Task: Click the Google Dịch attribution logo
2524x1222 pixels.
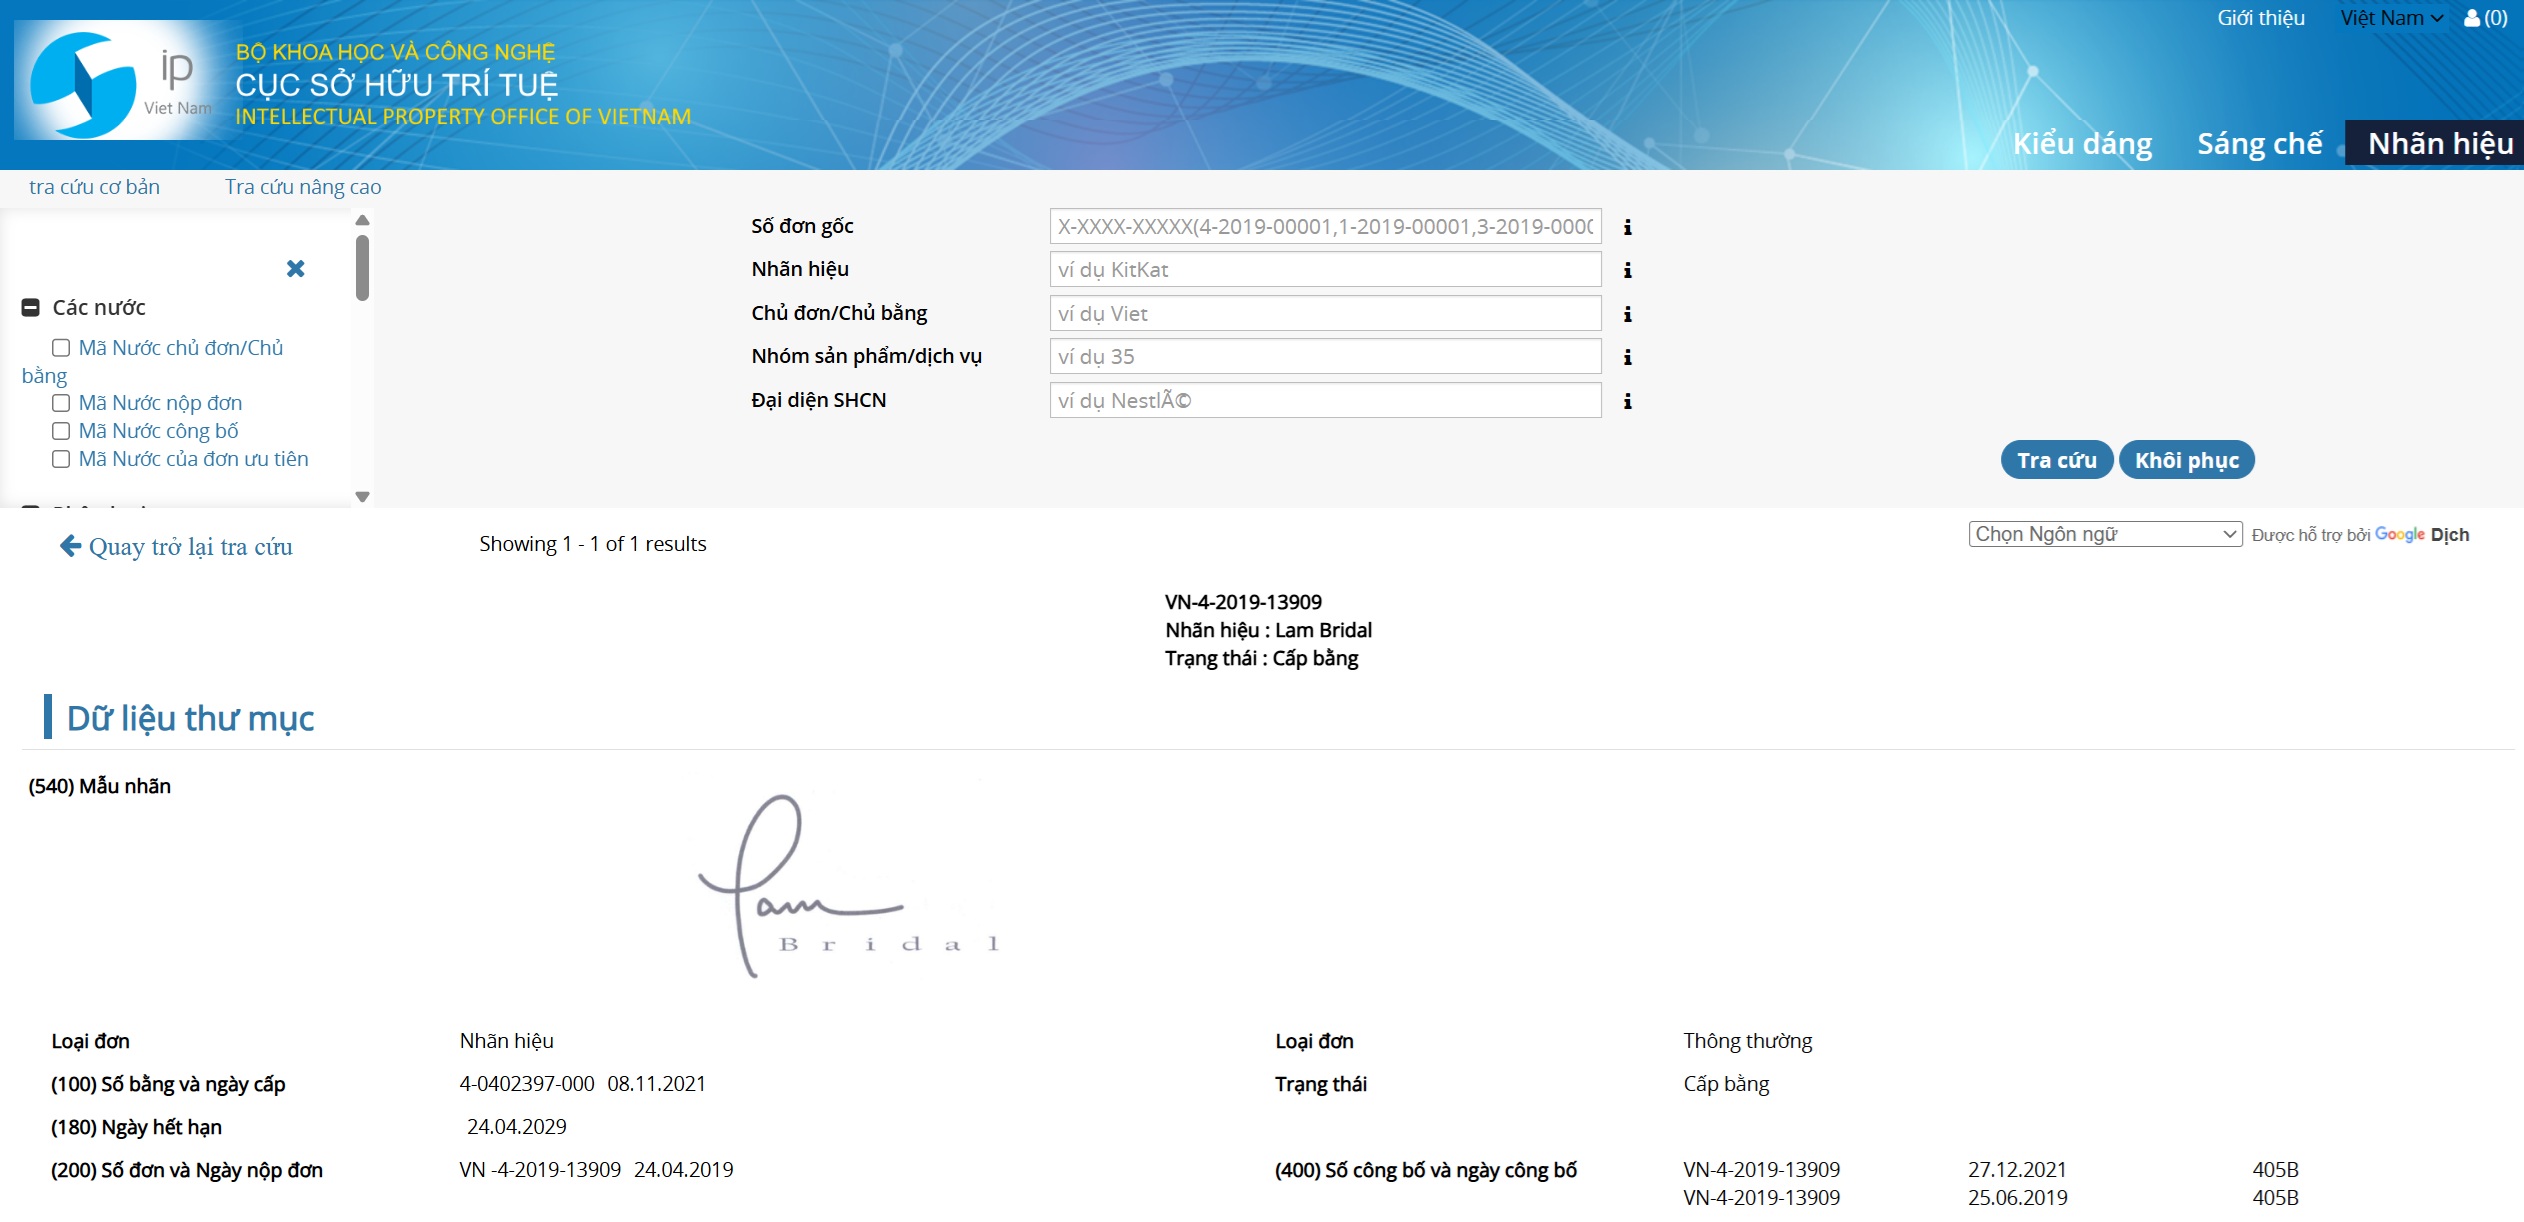Action: (x=2421, y=535)
